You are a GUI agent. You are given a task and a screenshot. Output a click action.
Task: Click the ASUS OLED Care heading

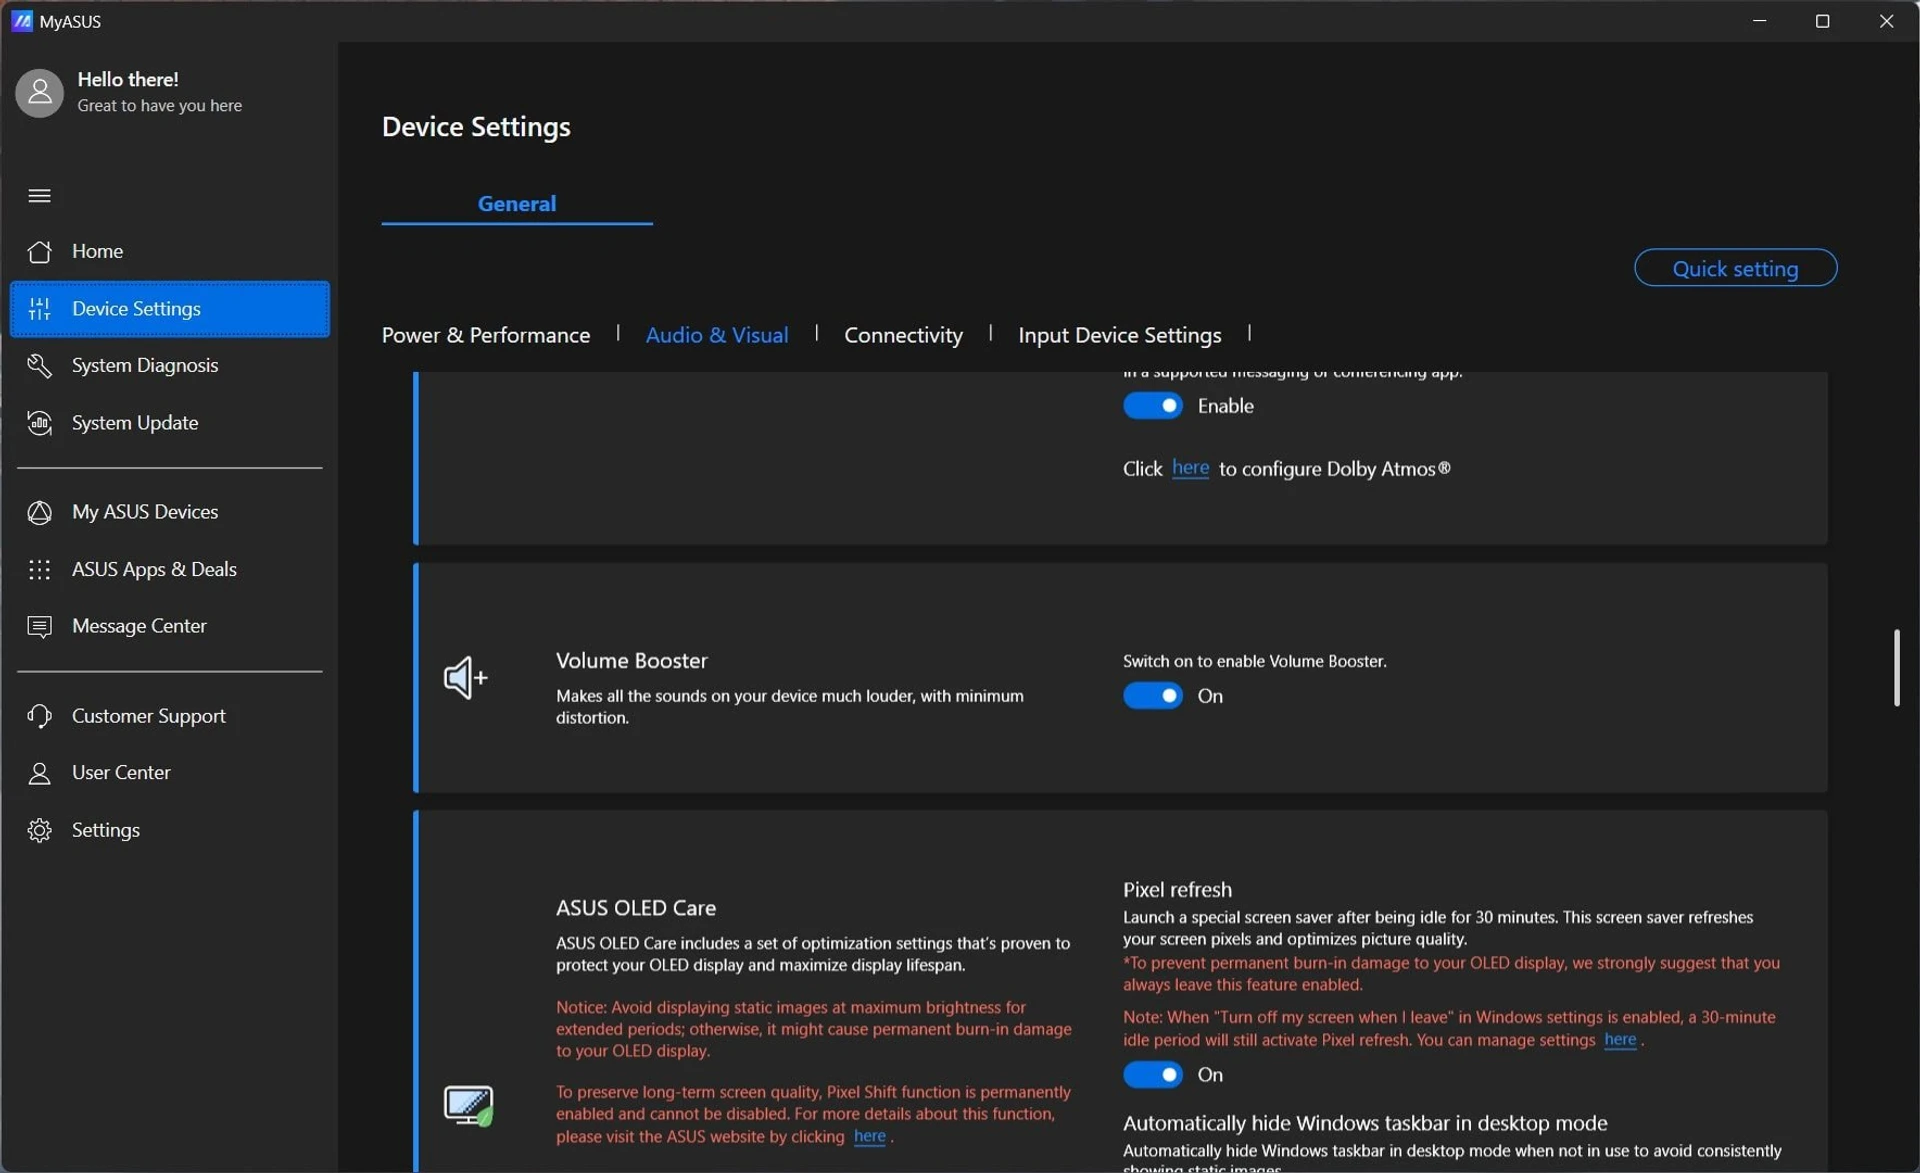click(636, 908)
